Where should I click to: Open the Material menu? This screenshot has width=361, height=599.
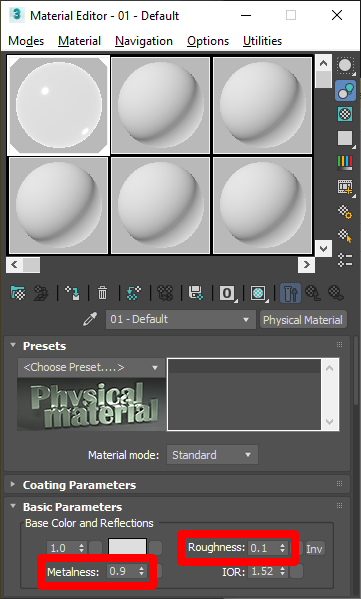pyautogui.click(x=79, y=41)
